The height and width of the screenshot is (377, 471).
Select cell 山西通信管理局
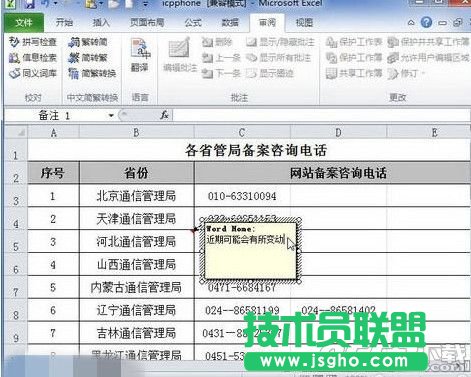click(x=137, y=265)
